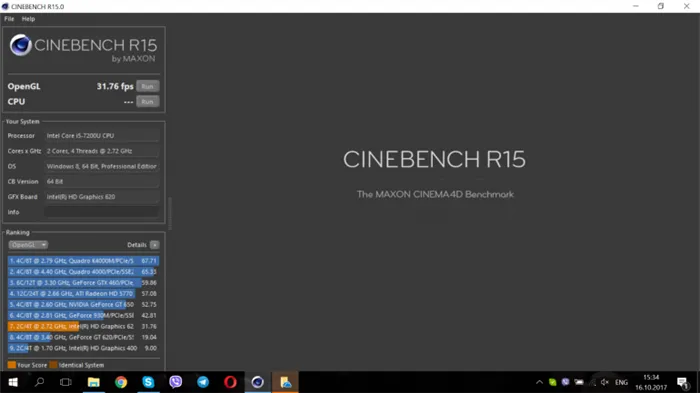
Task: Open Viber from the taskbar
Action: point(176,382)
